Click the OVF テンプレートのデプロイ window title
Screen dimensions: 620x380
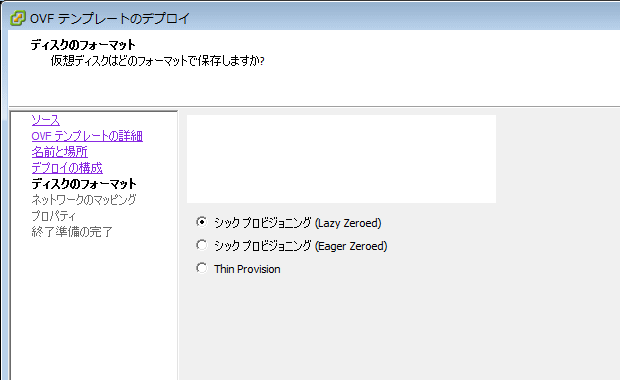110,19
